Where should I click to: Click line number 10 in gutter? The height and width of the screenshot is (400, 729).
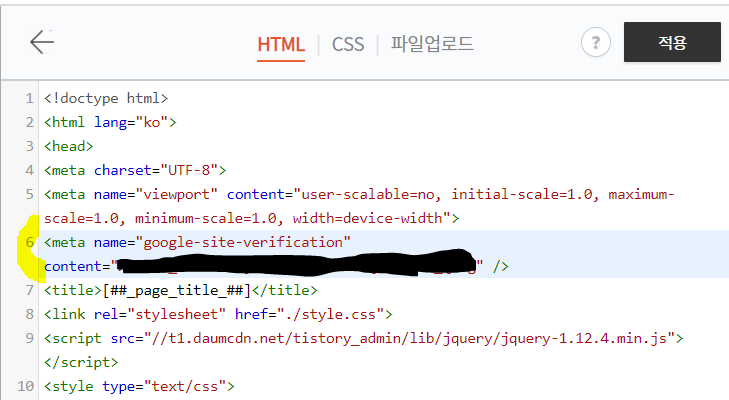point(26,387)
